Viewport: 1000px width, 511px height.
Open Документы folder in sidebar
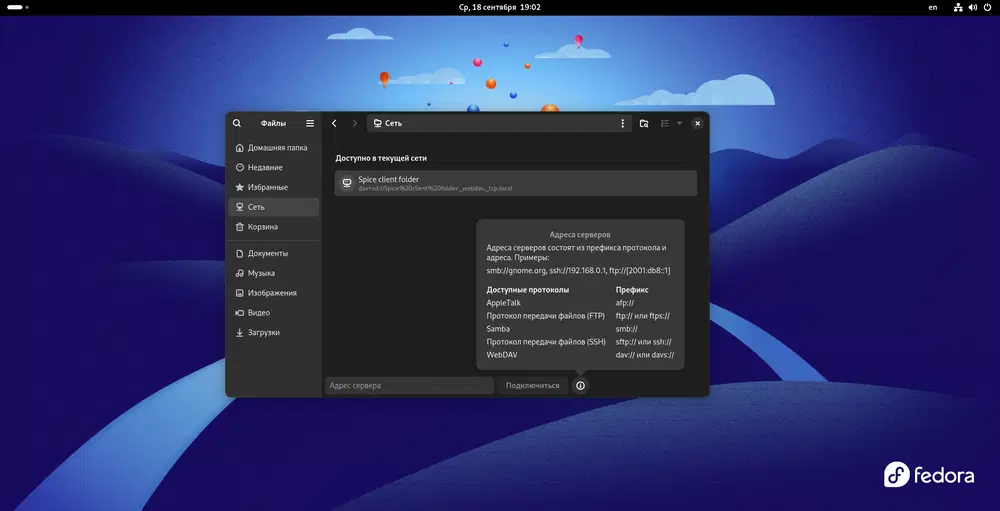click(274, 253)
